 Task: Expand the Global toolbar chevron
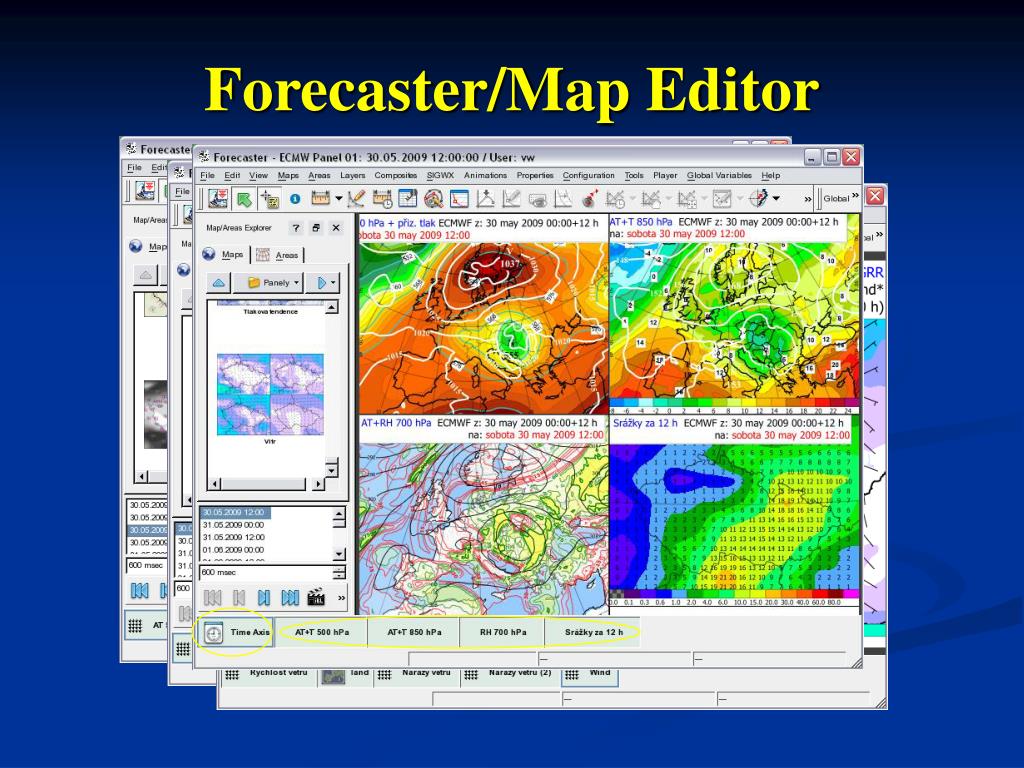pos(855,195)
